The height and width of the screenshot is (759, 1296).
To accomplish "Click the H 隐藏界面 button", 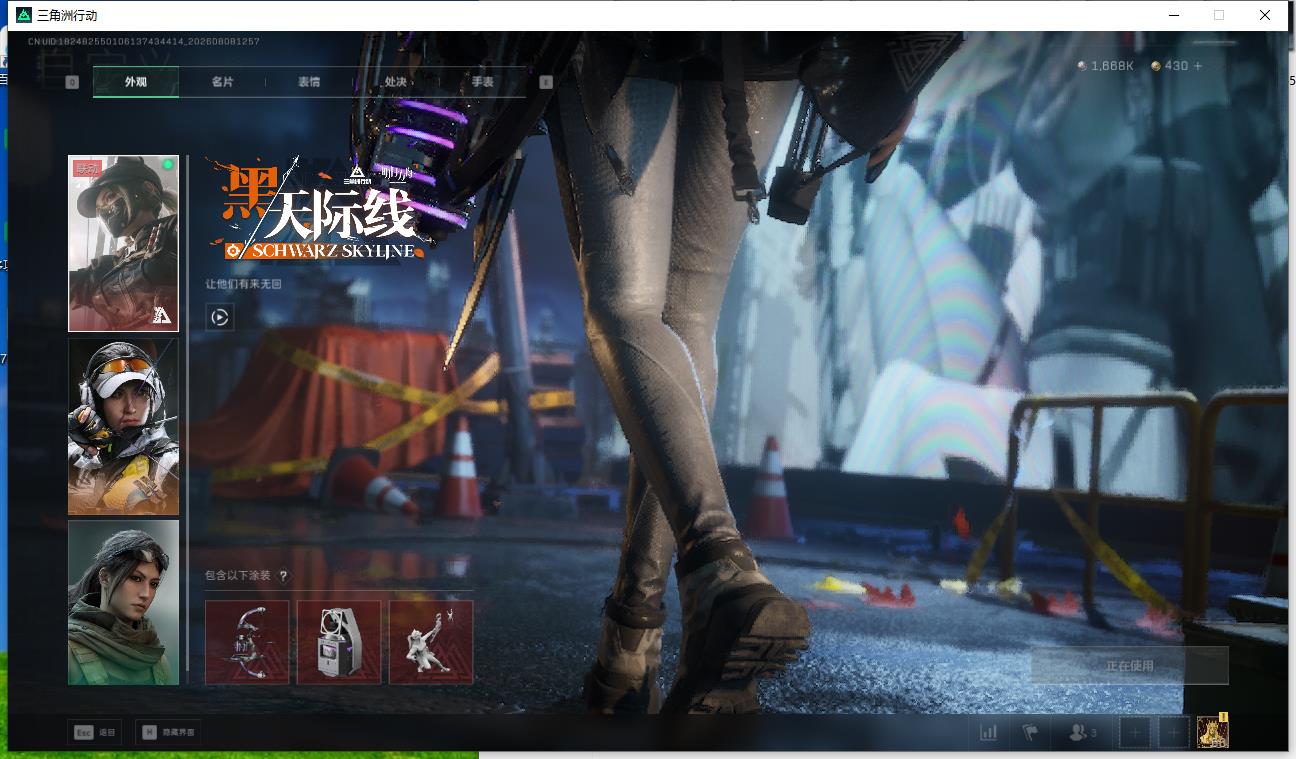I will 168,732.
